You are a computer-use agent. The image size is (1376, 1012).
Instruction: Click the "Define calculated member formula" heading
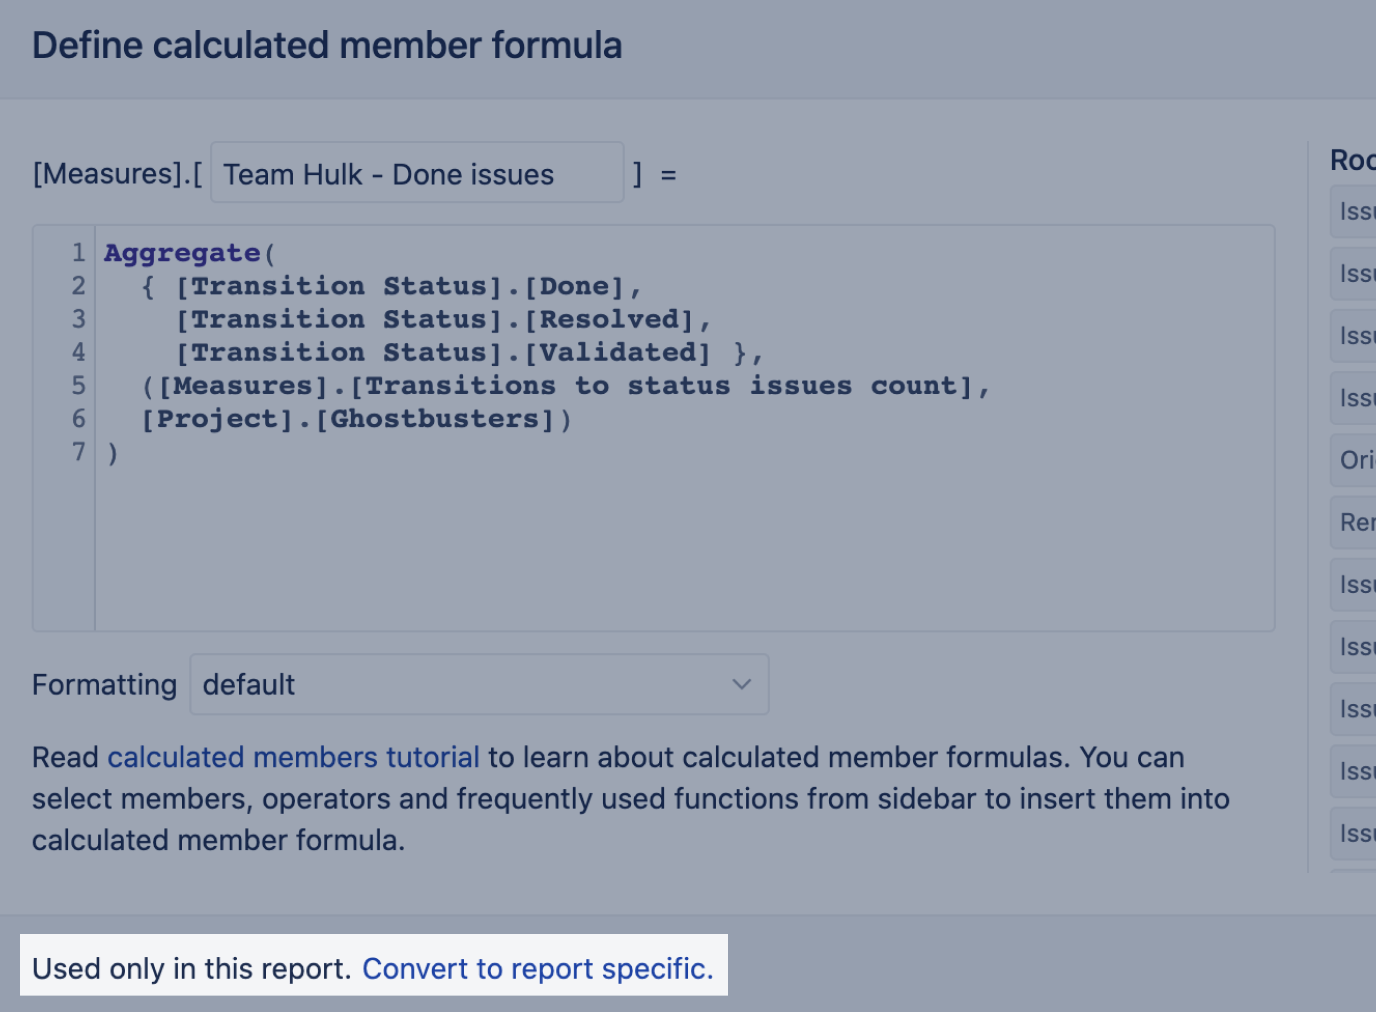click(327, 46)
